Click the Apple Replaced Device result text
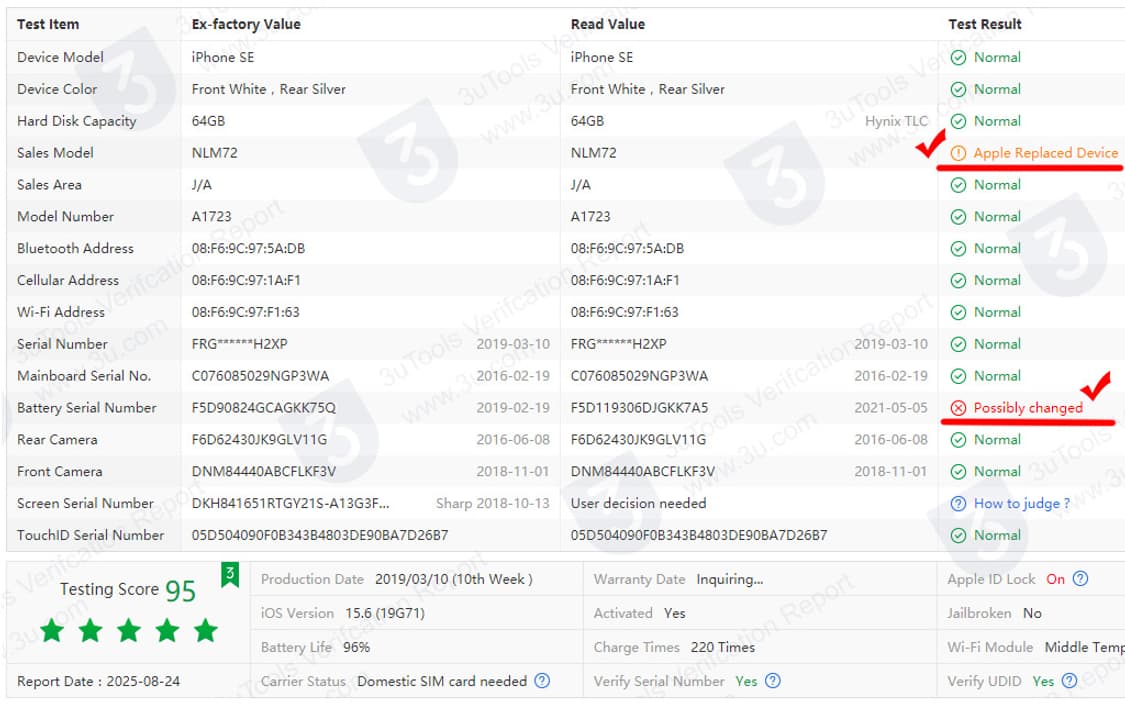Screen dimensions: 1125x708 [x=1045, y=153]
